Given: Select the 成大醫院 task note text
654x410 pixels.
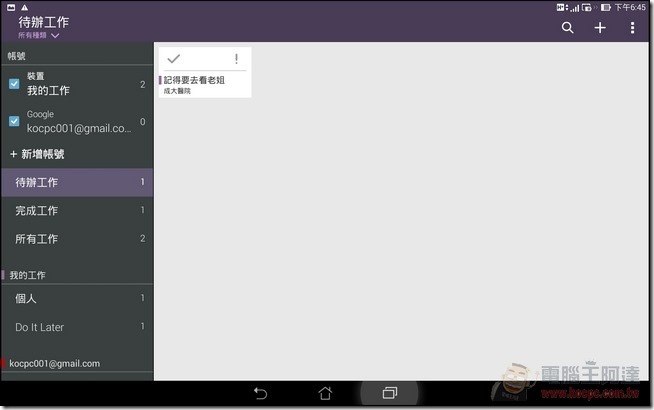Looking at the screenshot, I should [177, 91].
